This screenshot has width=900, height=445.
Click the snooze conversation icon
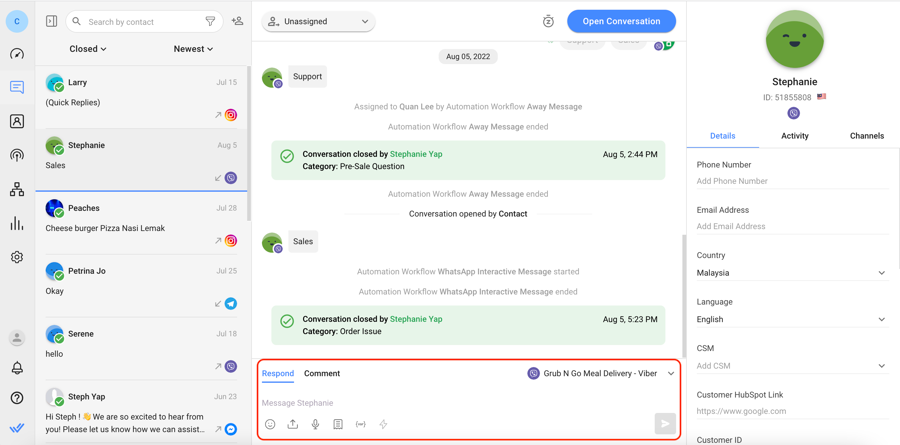point(548,21)
